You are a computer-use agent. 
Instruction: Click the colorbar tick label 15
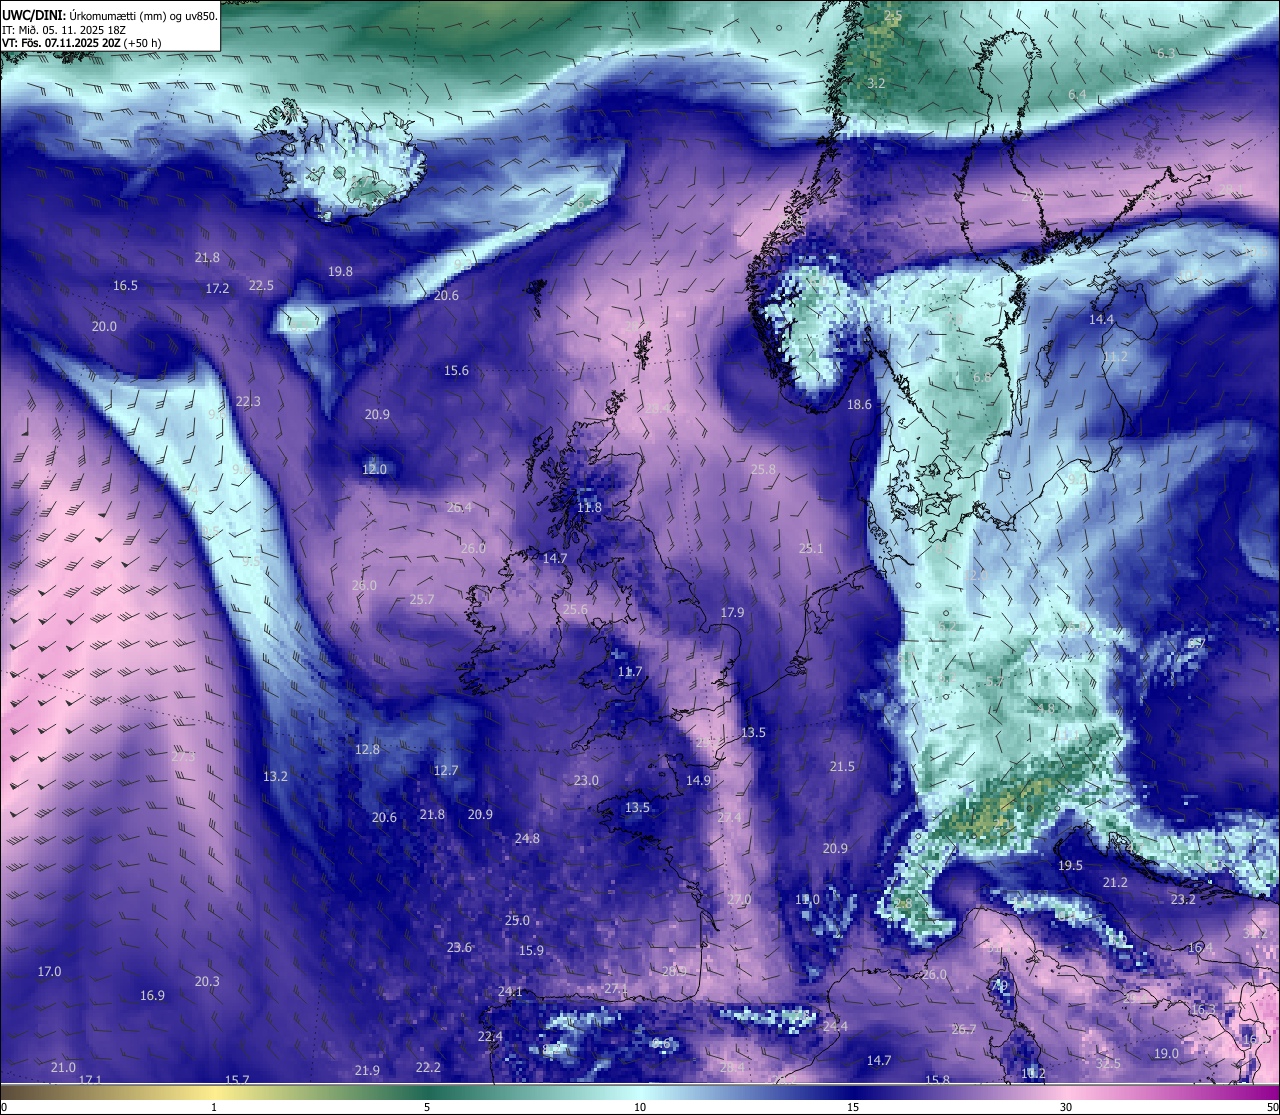(x=853, y=1107)
